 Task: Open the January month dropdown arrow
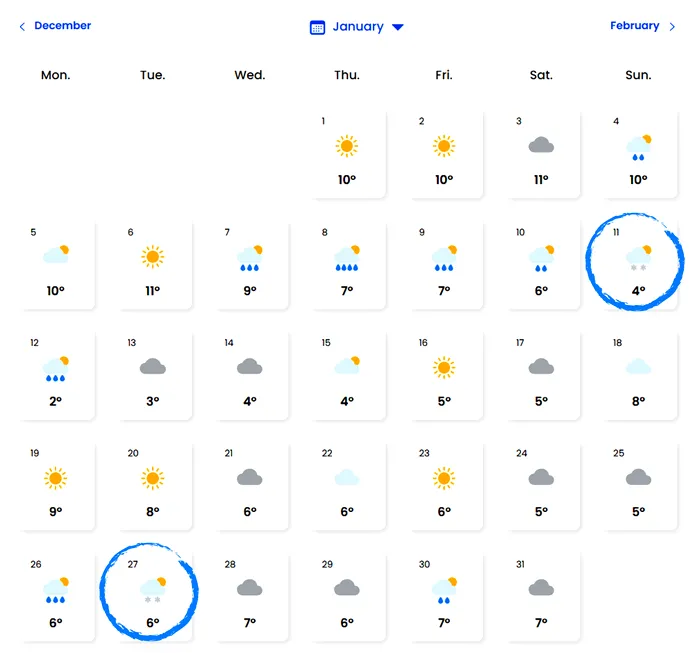398,27
